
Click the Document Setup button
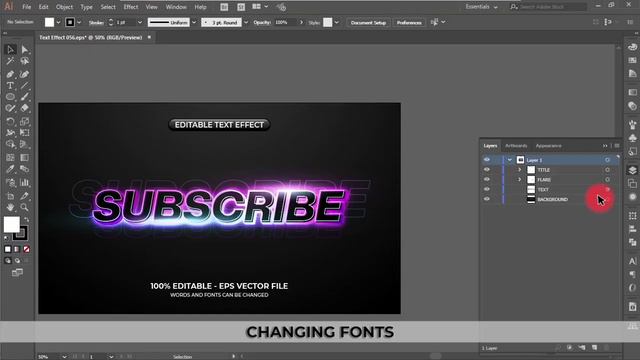coord(368,22)
